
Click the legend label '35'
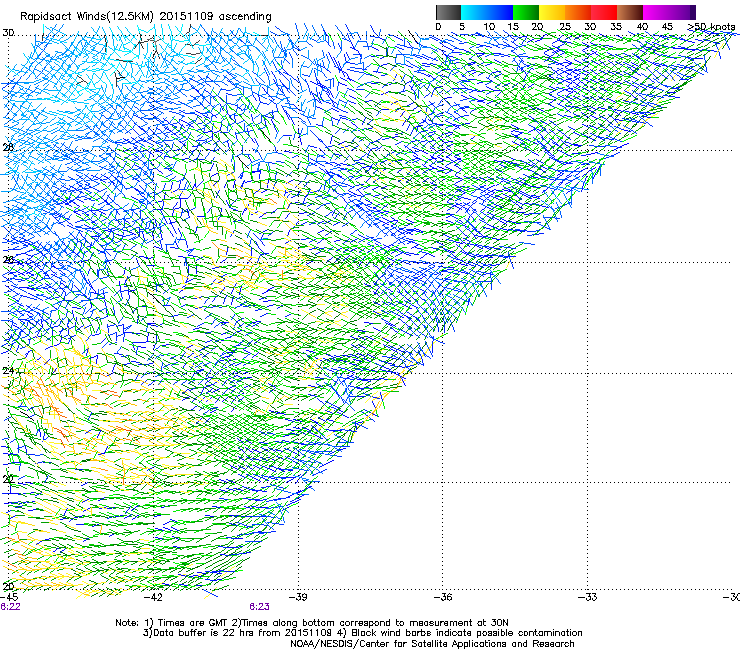[x=616, y=27]
